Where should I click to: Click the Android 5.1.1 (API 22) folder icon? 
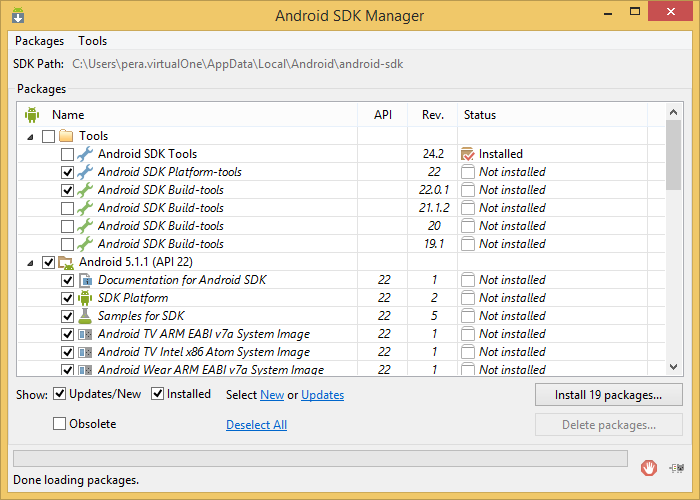pyautogui.click(x=66, y=262)
